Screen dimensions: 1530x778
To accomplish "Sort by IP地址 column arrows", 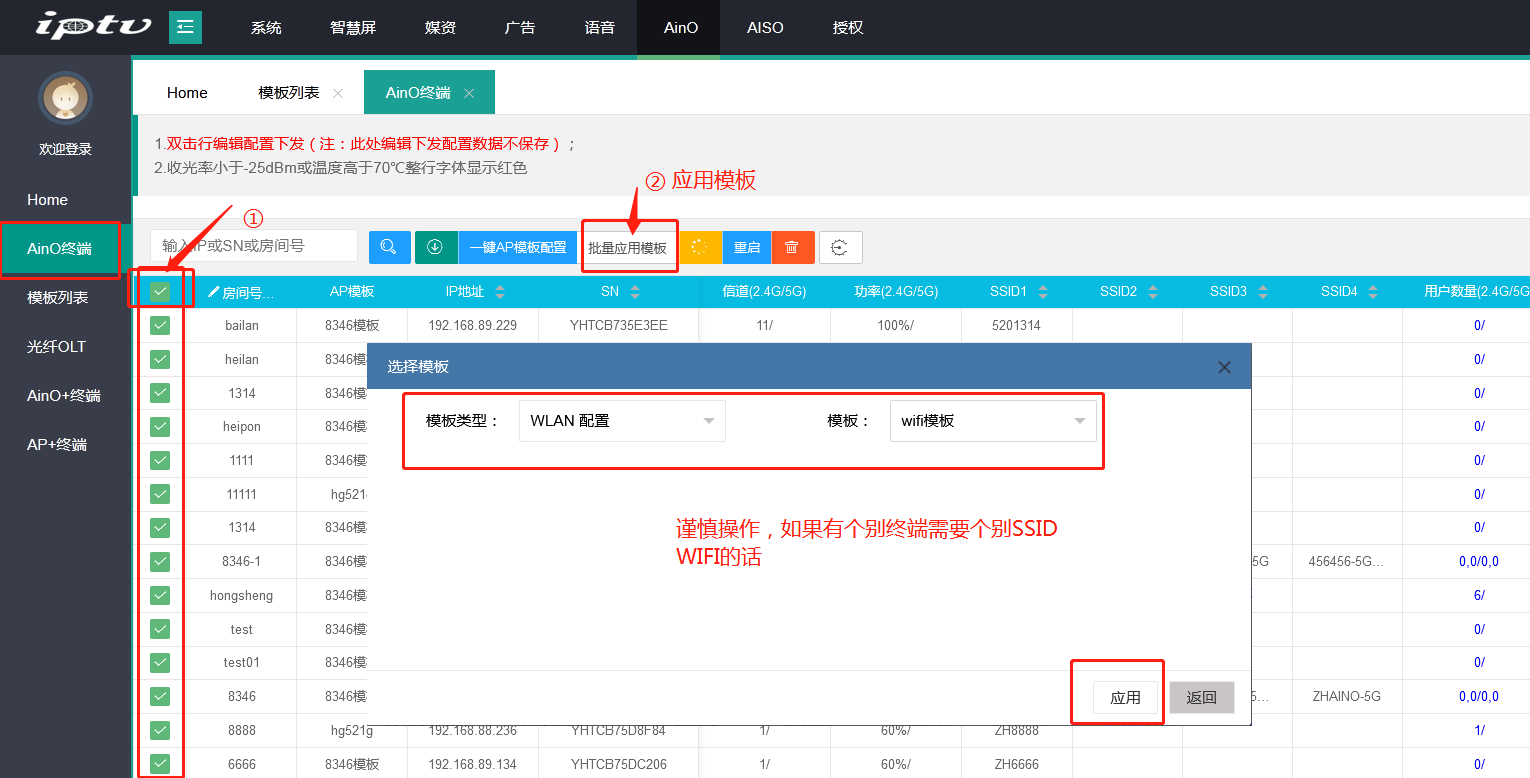I will tap(500, 292).
